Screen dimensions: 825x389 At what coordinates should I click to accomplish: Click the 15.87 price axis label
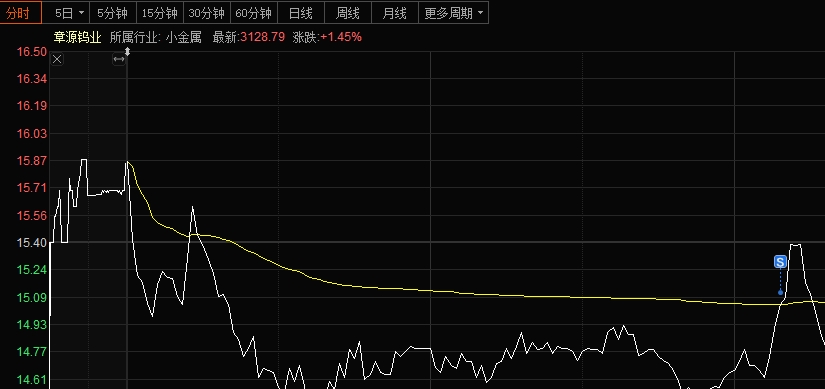click(32, 161)
